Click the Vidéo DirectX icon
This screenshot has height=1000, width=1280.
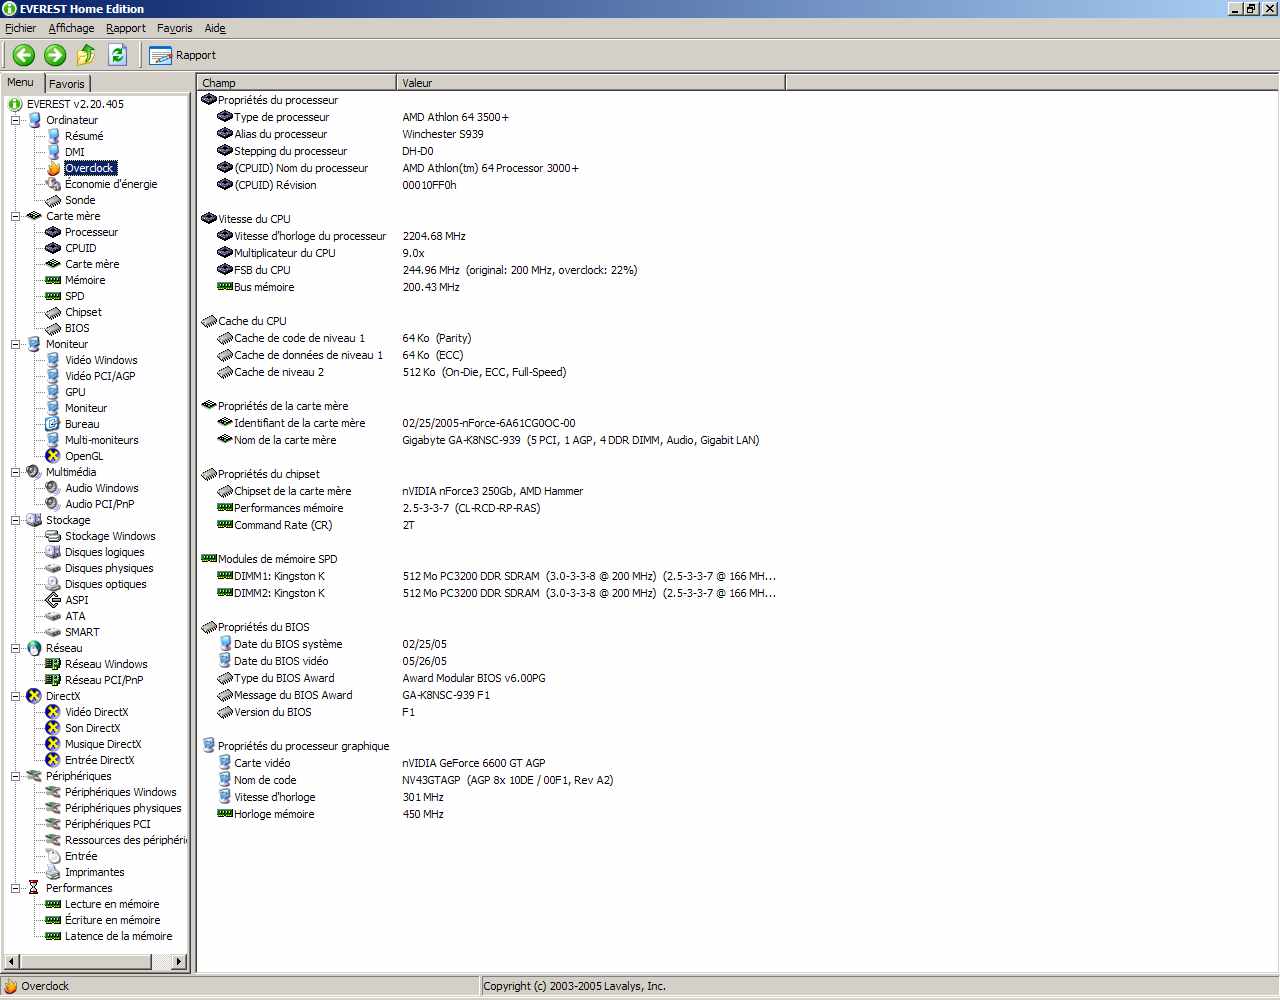(x=53, y=712)
